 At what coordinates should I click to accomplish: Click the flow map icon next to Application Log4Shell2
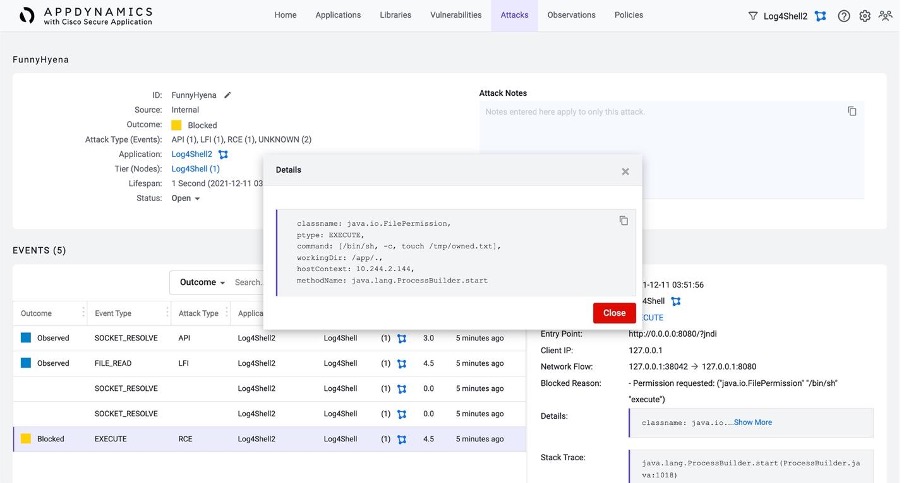[x=224, y=154]
